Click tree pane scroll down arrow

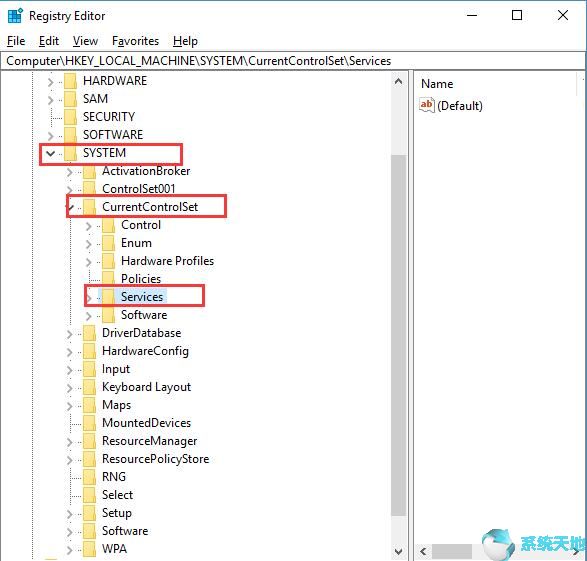point(399,551)
